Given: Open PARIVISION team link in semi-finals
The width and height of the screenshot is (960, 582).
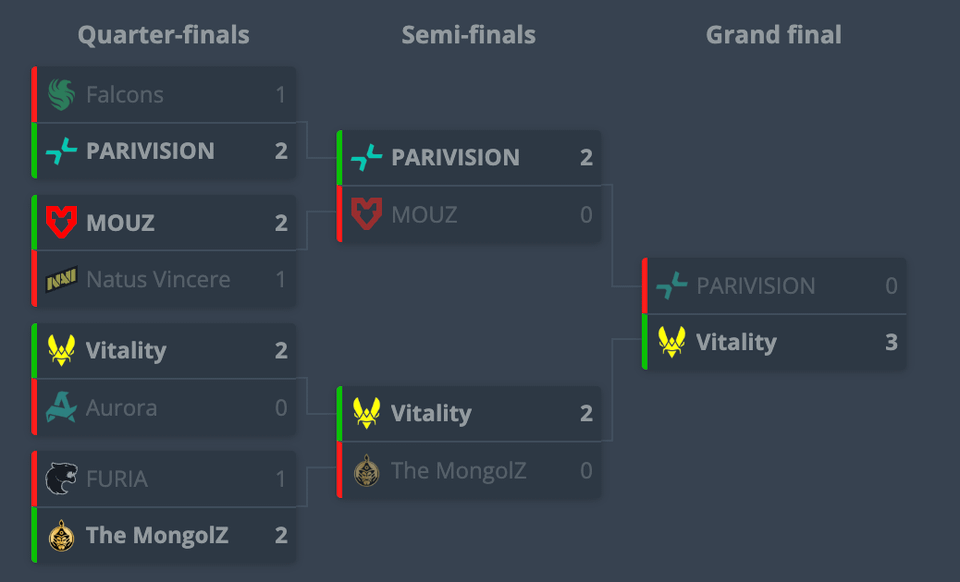Looking at the screenshot, I should pos(455,157).
